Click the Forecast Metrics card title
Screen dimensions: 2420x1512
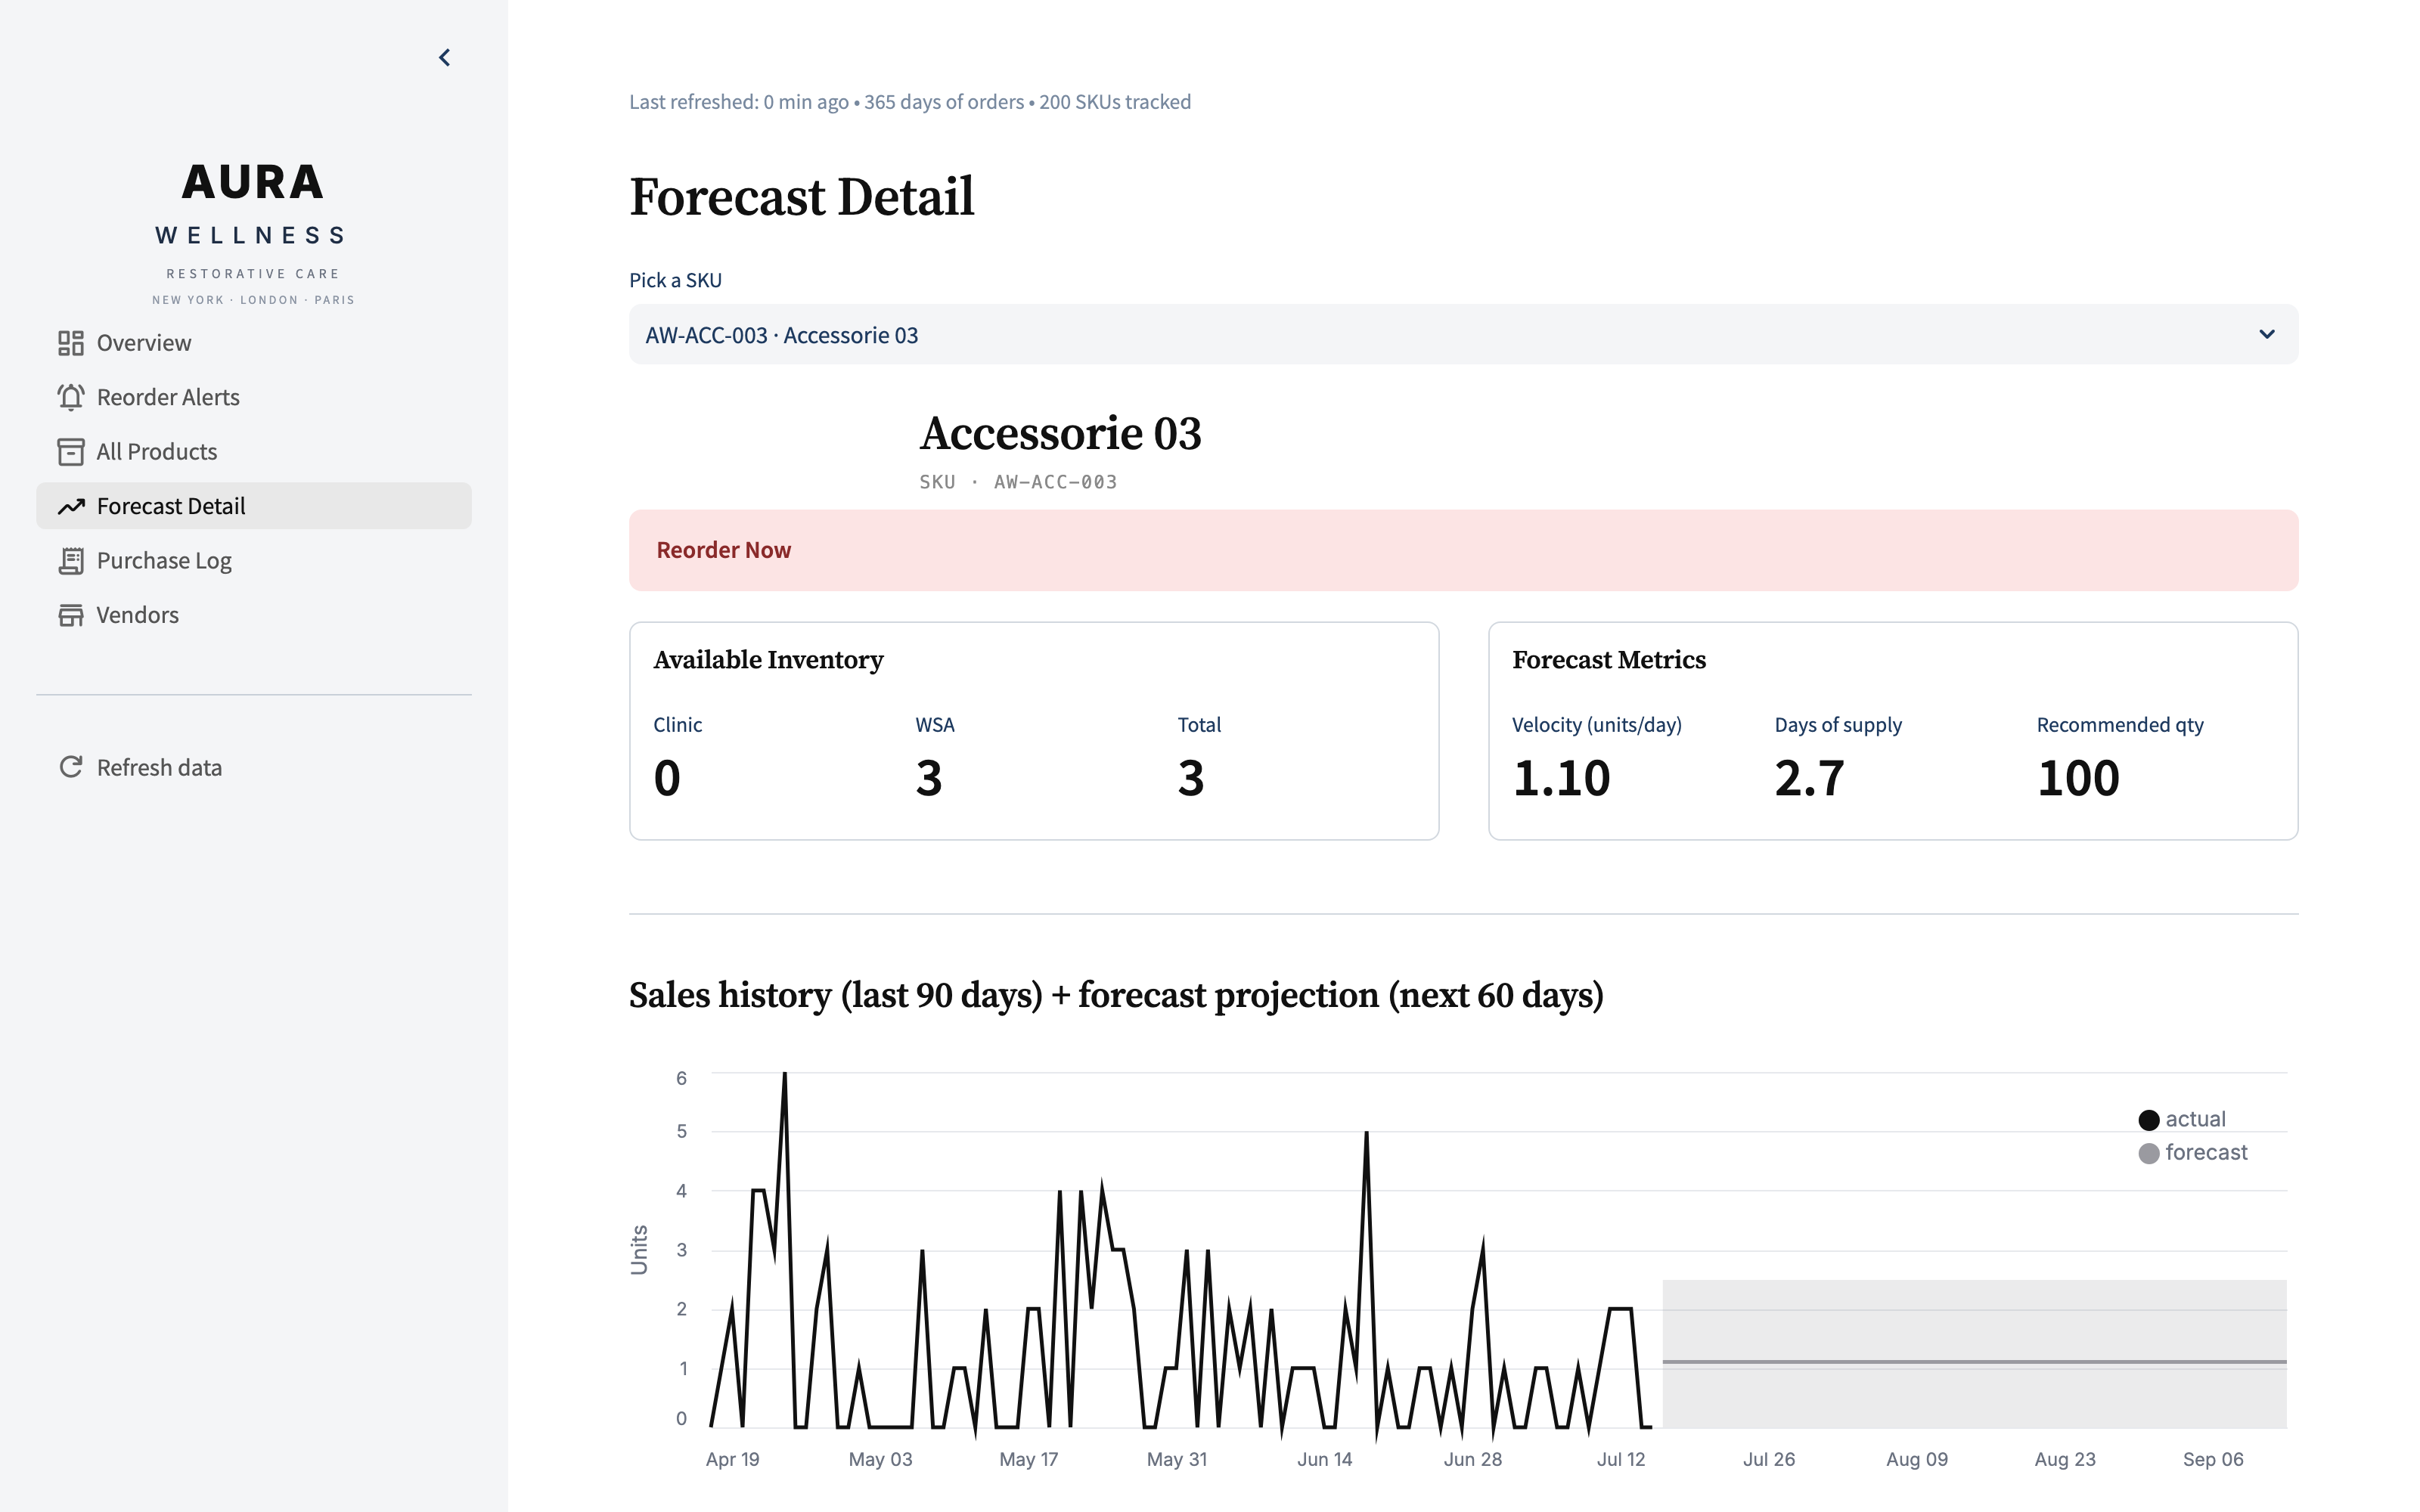click(1609, 660)
